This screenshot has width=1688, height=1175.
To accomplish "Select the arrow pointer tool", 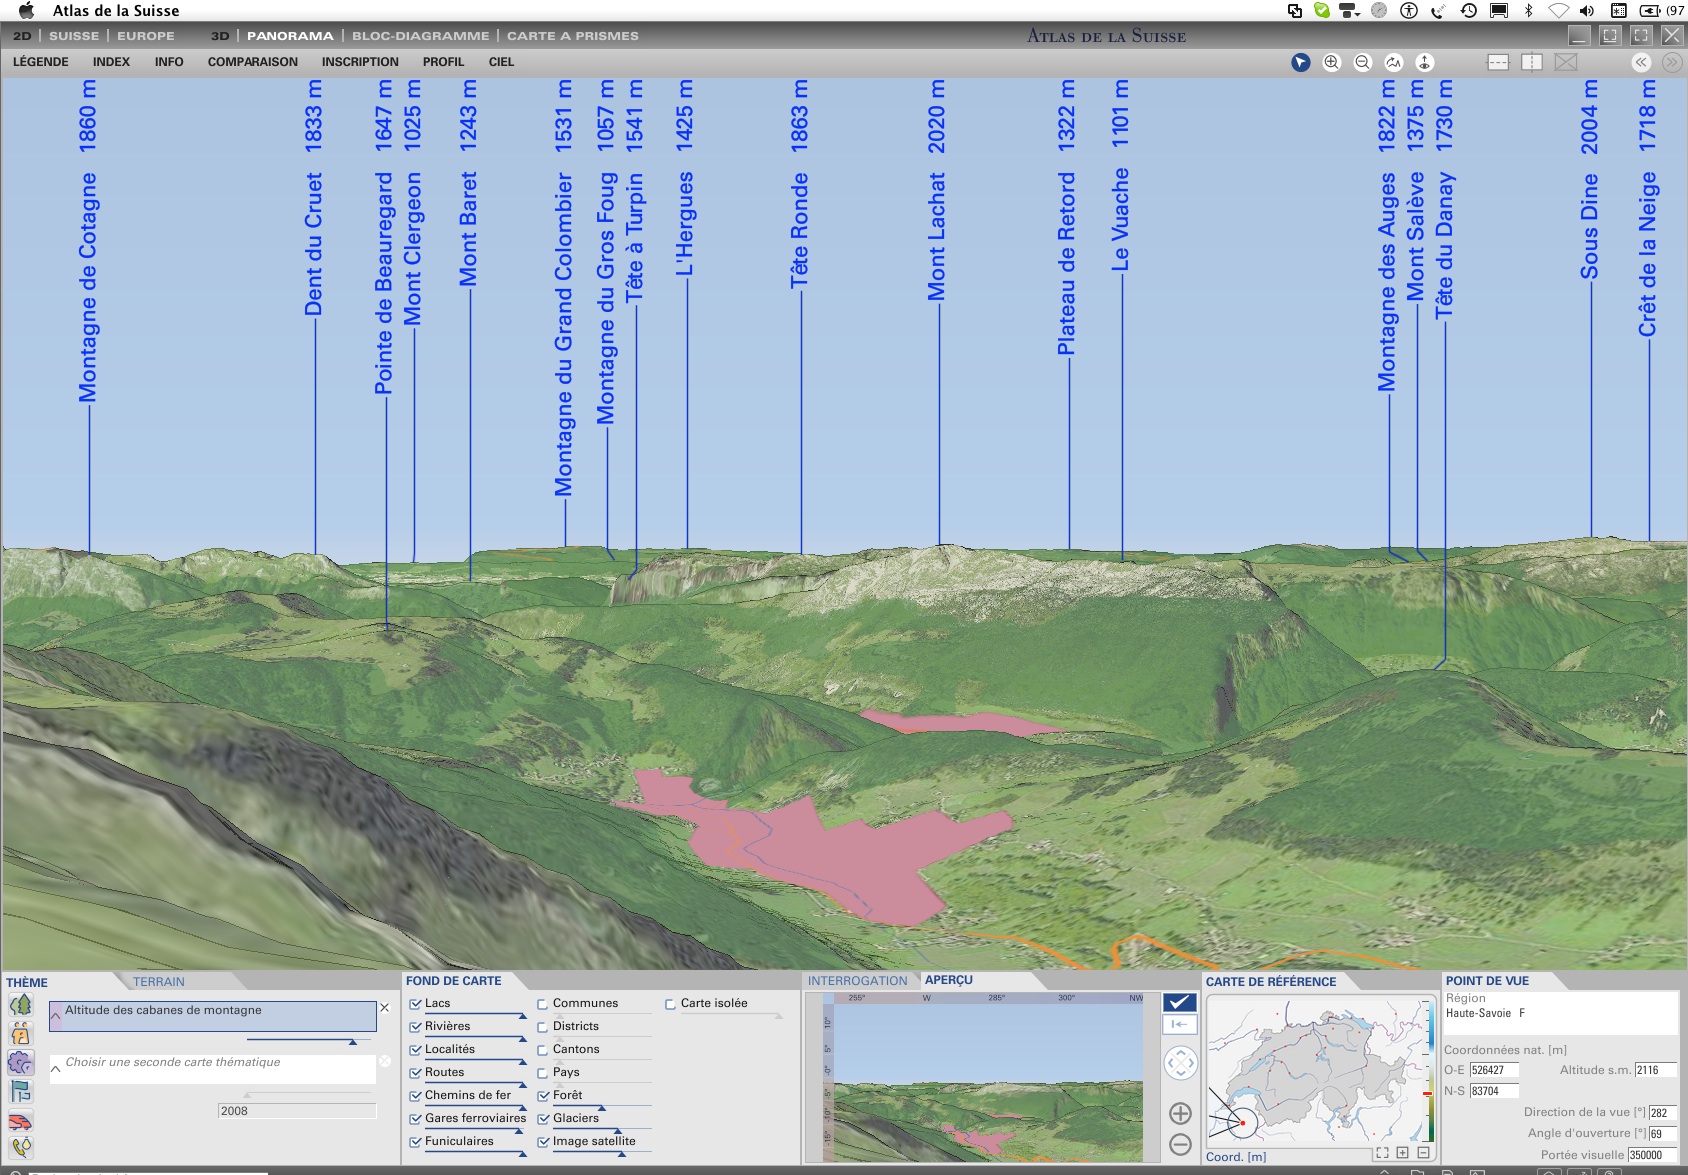I will [x=1300, y=62].
